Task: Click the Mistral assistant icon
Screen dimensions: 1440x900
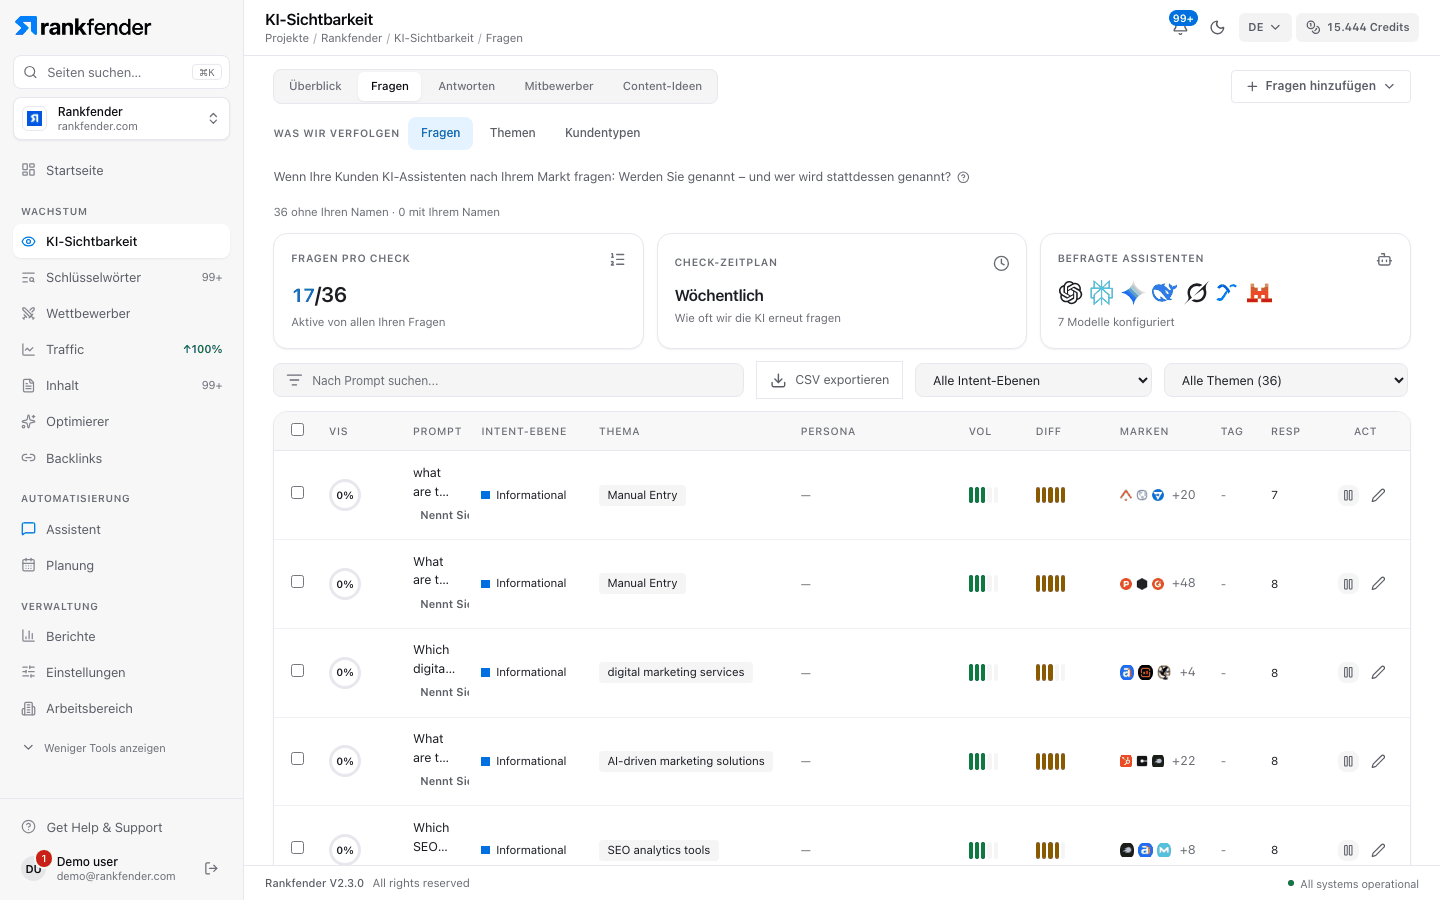Action: 1259,292
